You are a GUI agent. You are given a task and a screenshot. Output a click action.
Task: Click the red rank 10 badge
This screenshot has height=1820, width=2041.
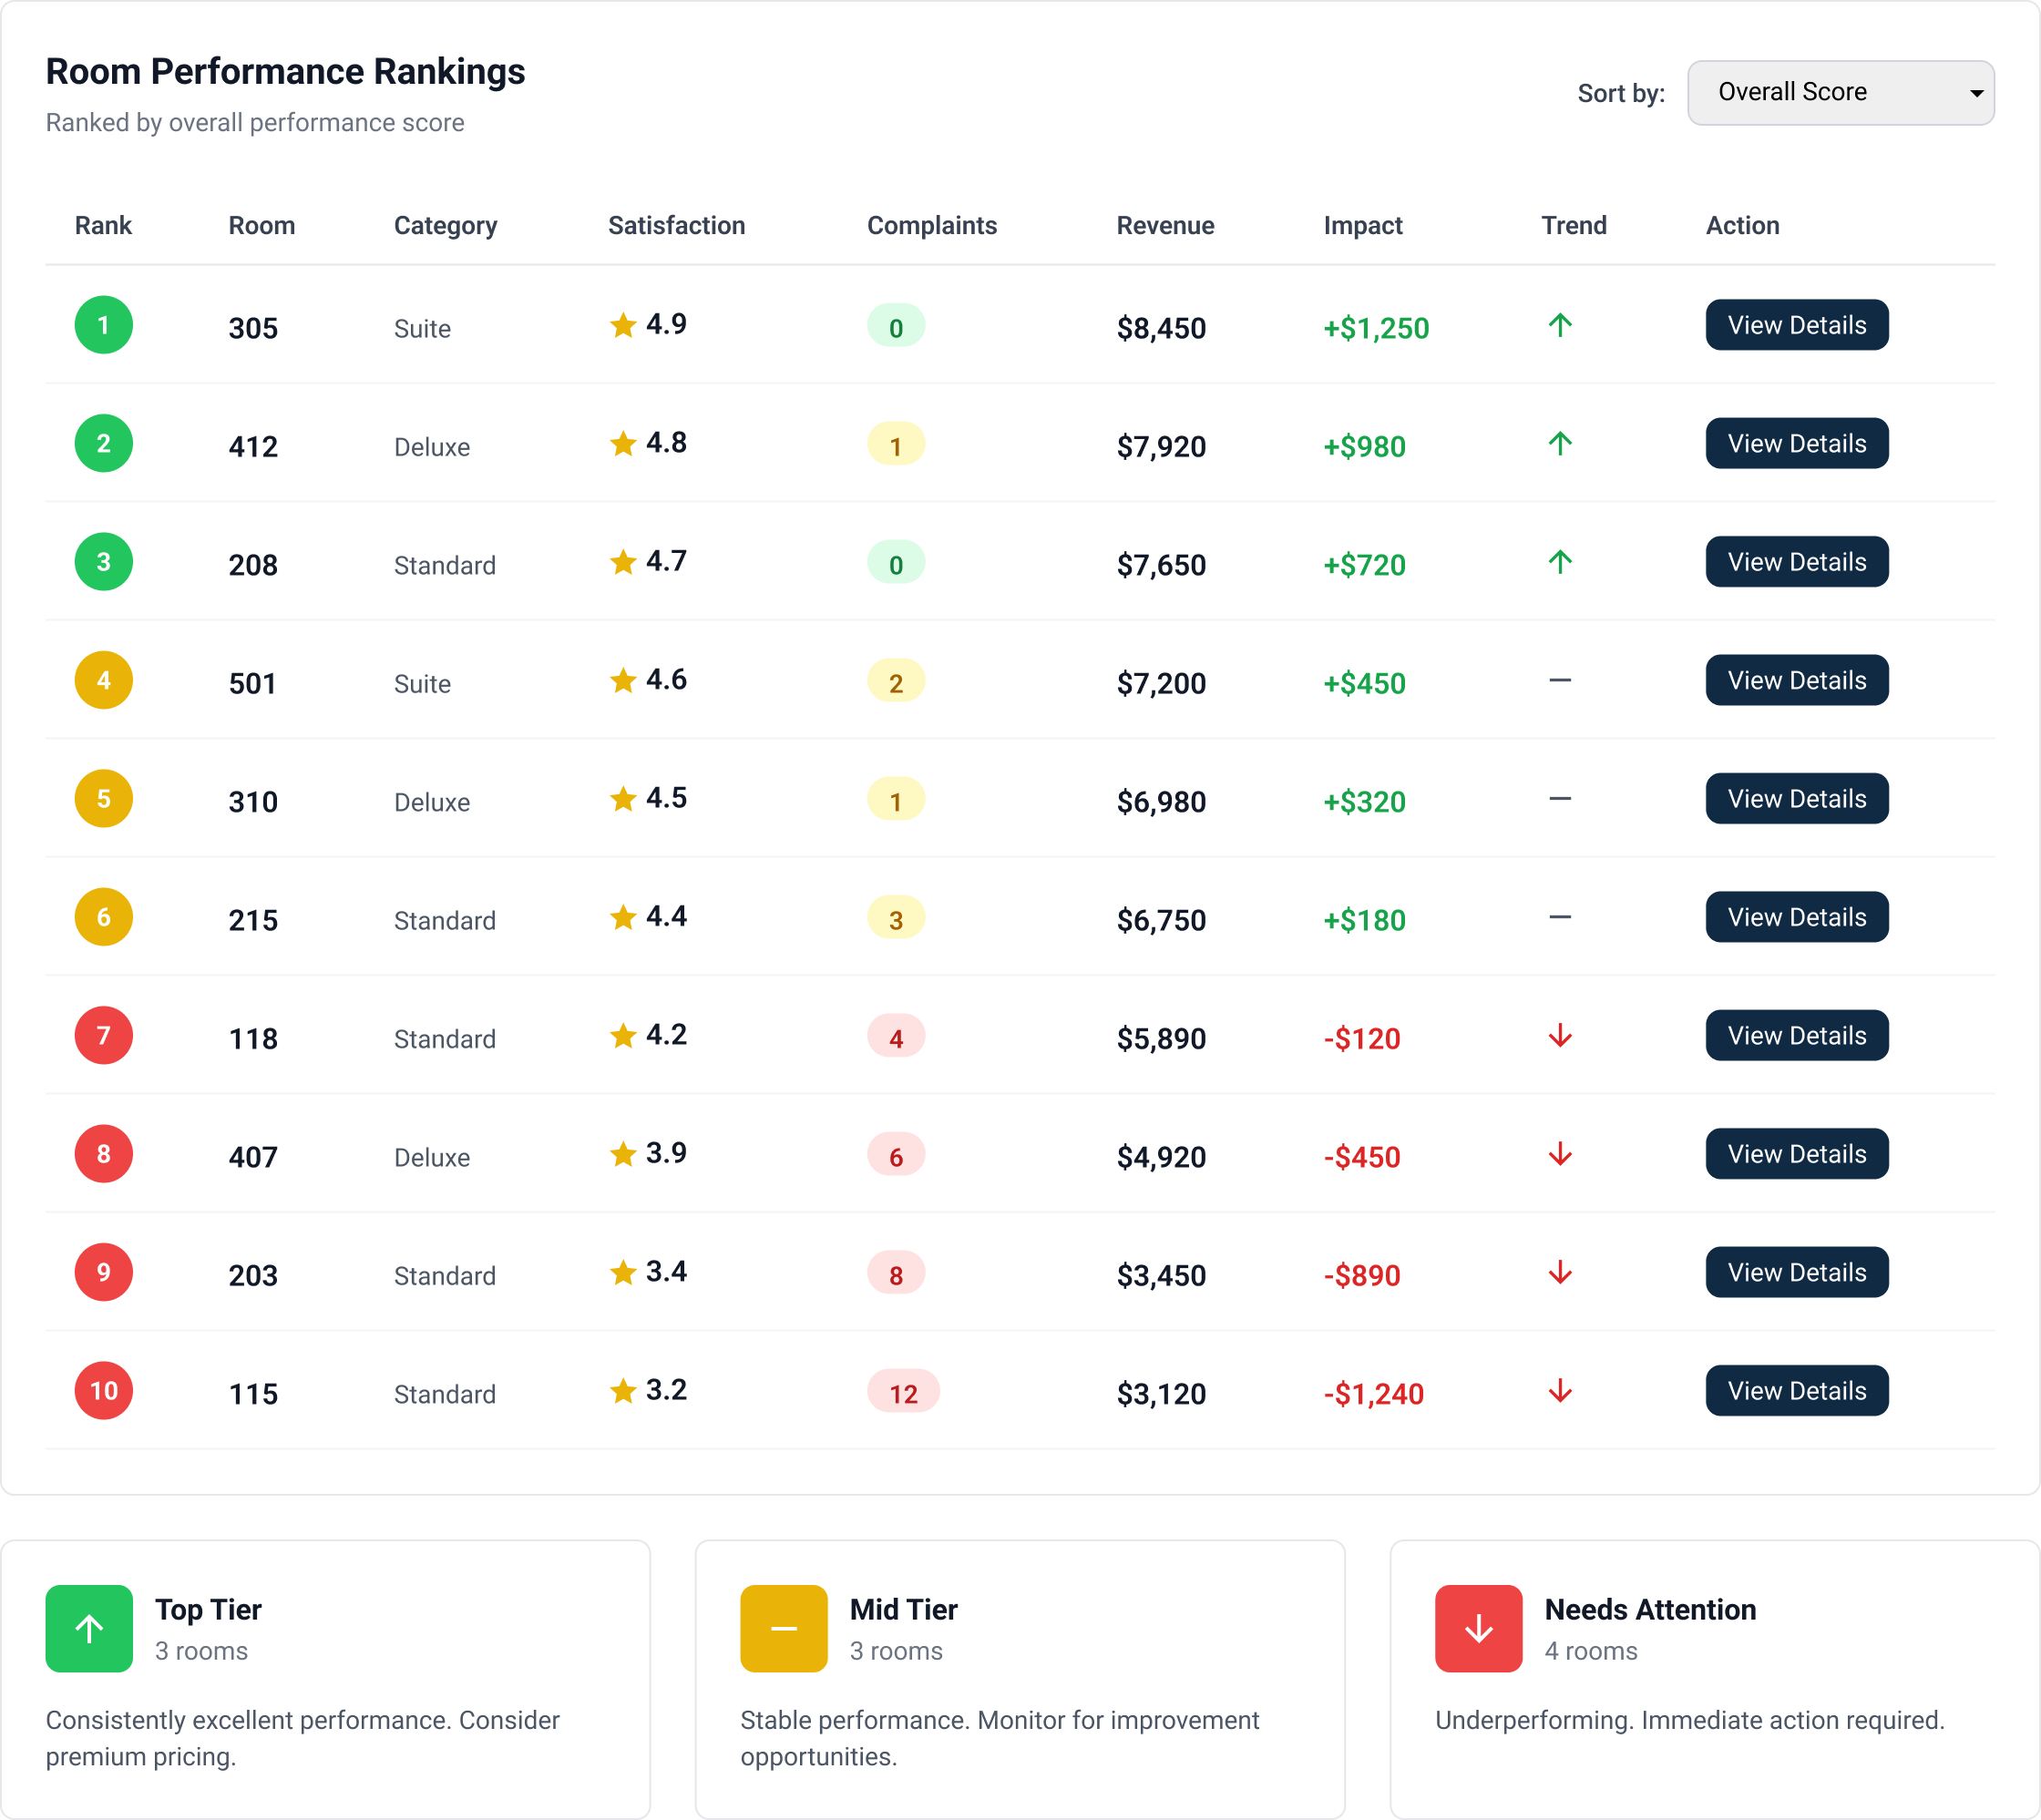103,1390
